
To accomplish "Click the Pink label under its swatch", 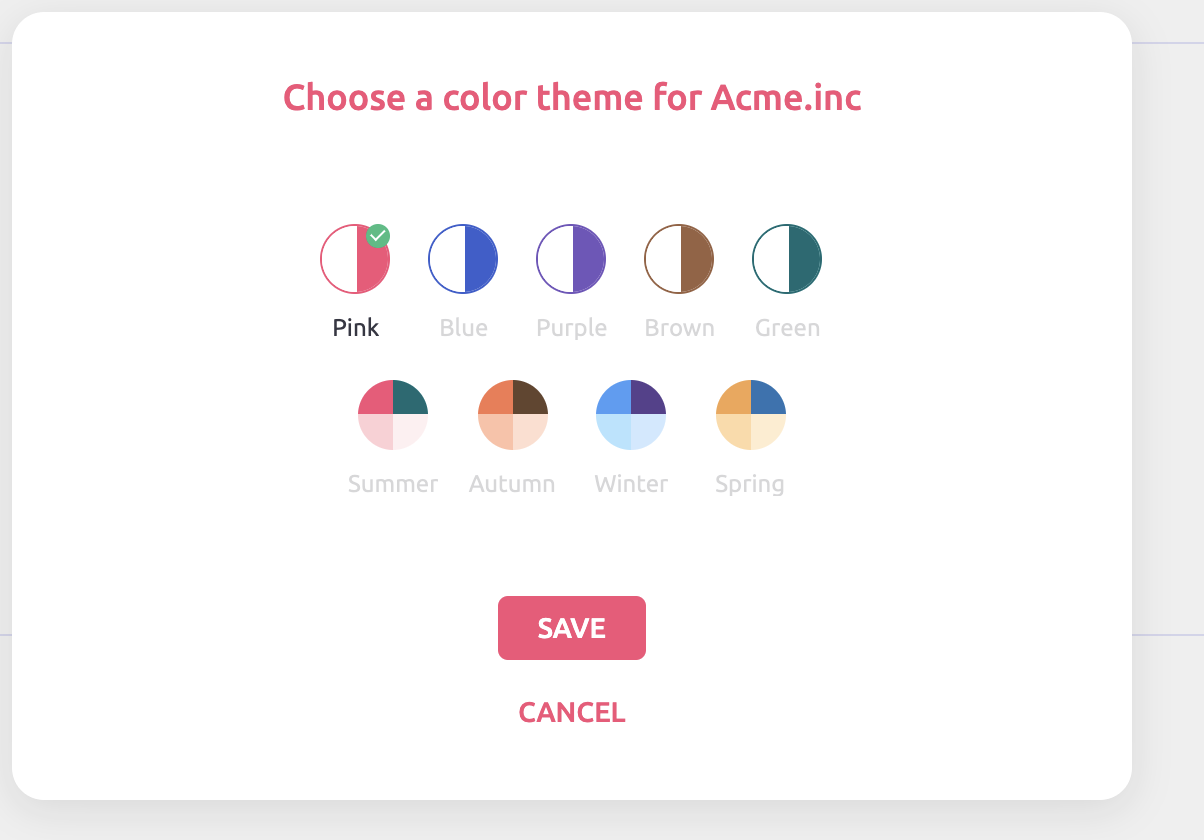I will coord(355,327).
